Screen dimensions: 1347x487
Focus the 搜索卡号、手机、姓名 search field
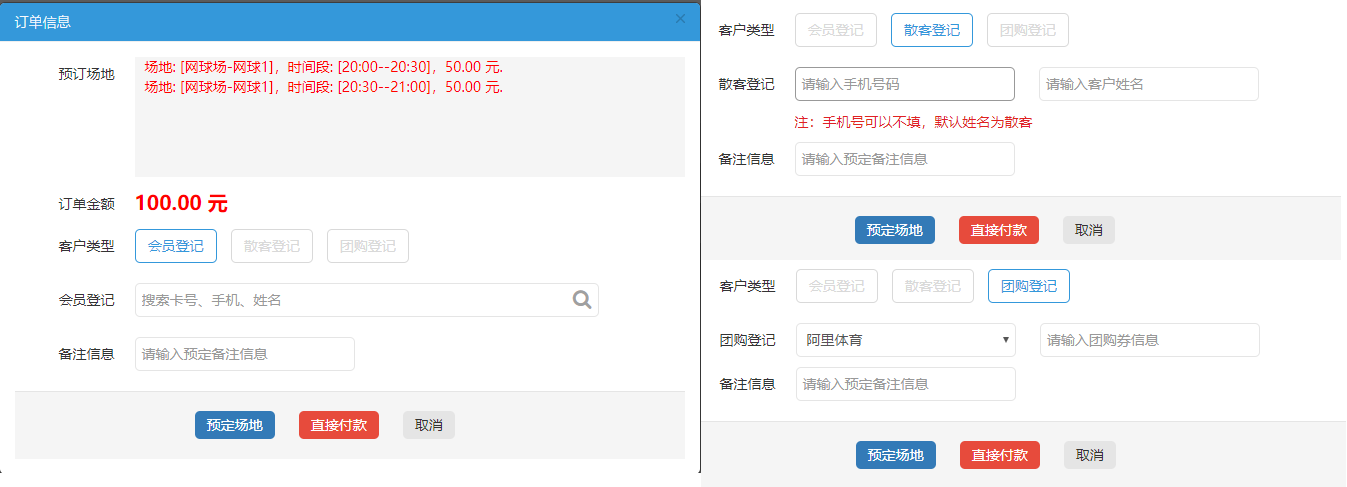(367, 300)
